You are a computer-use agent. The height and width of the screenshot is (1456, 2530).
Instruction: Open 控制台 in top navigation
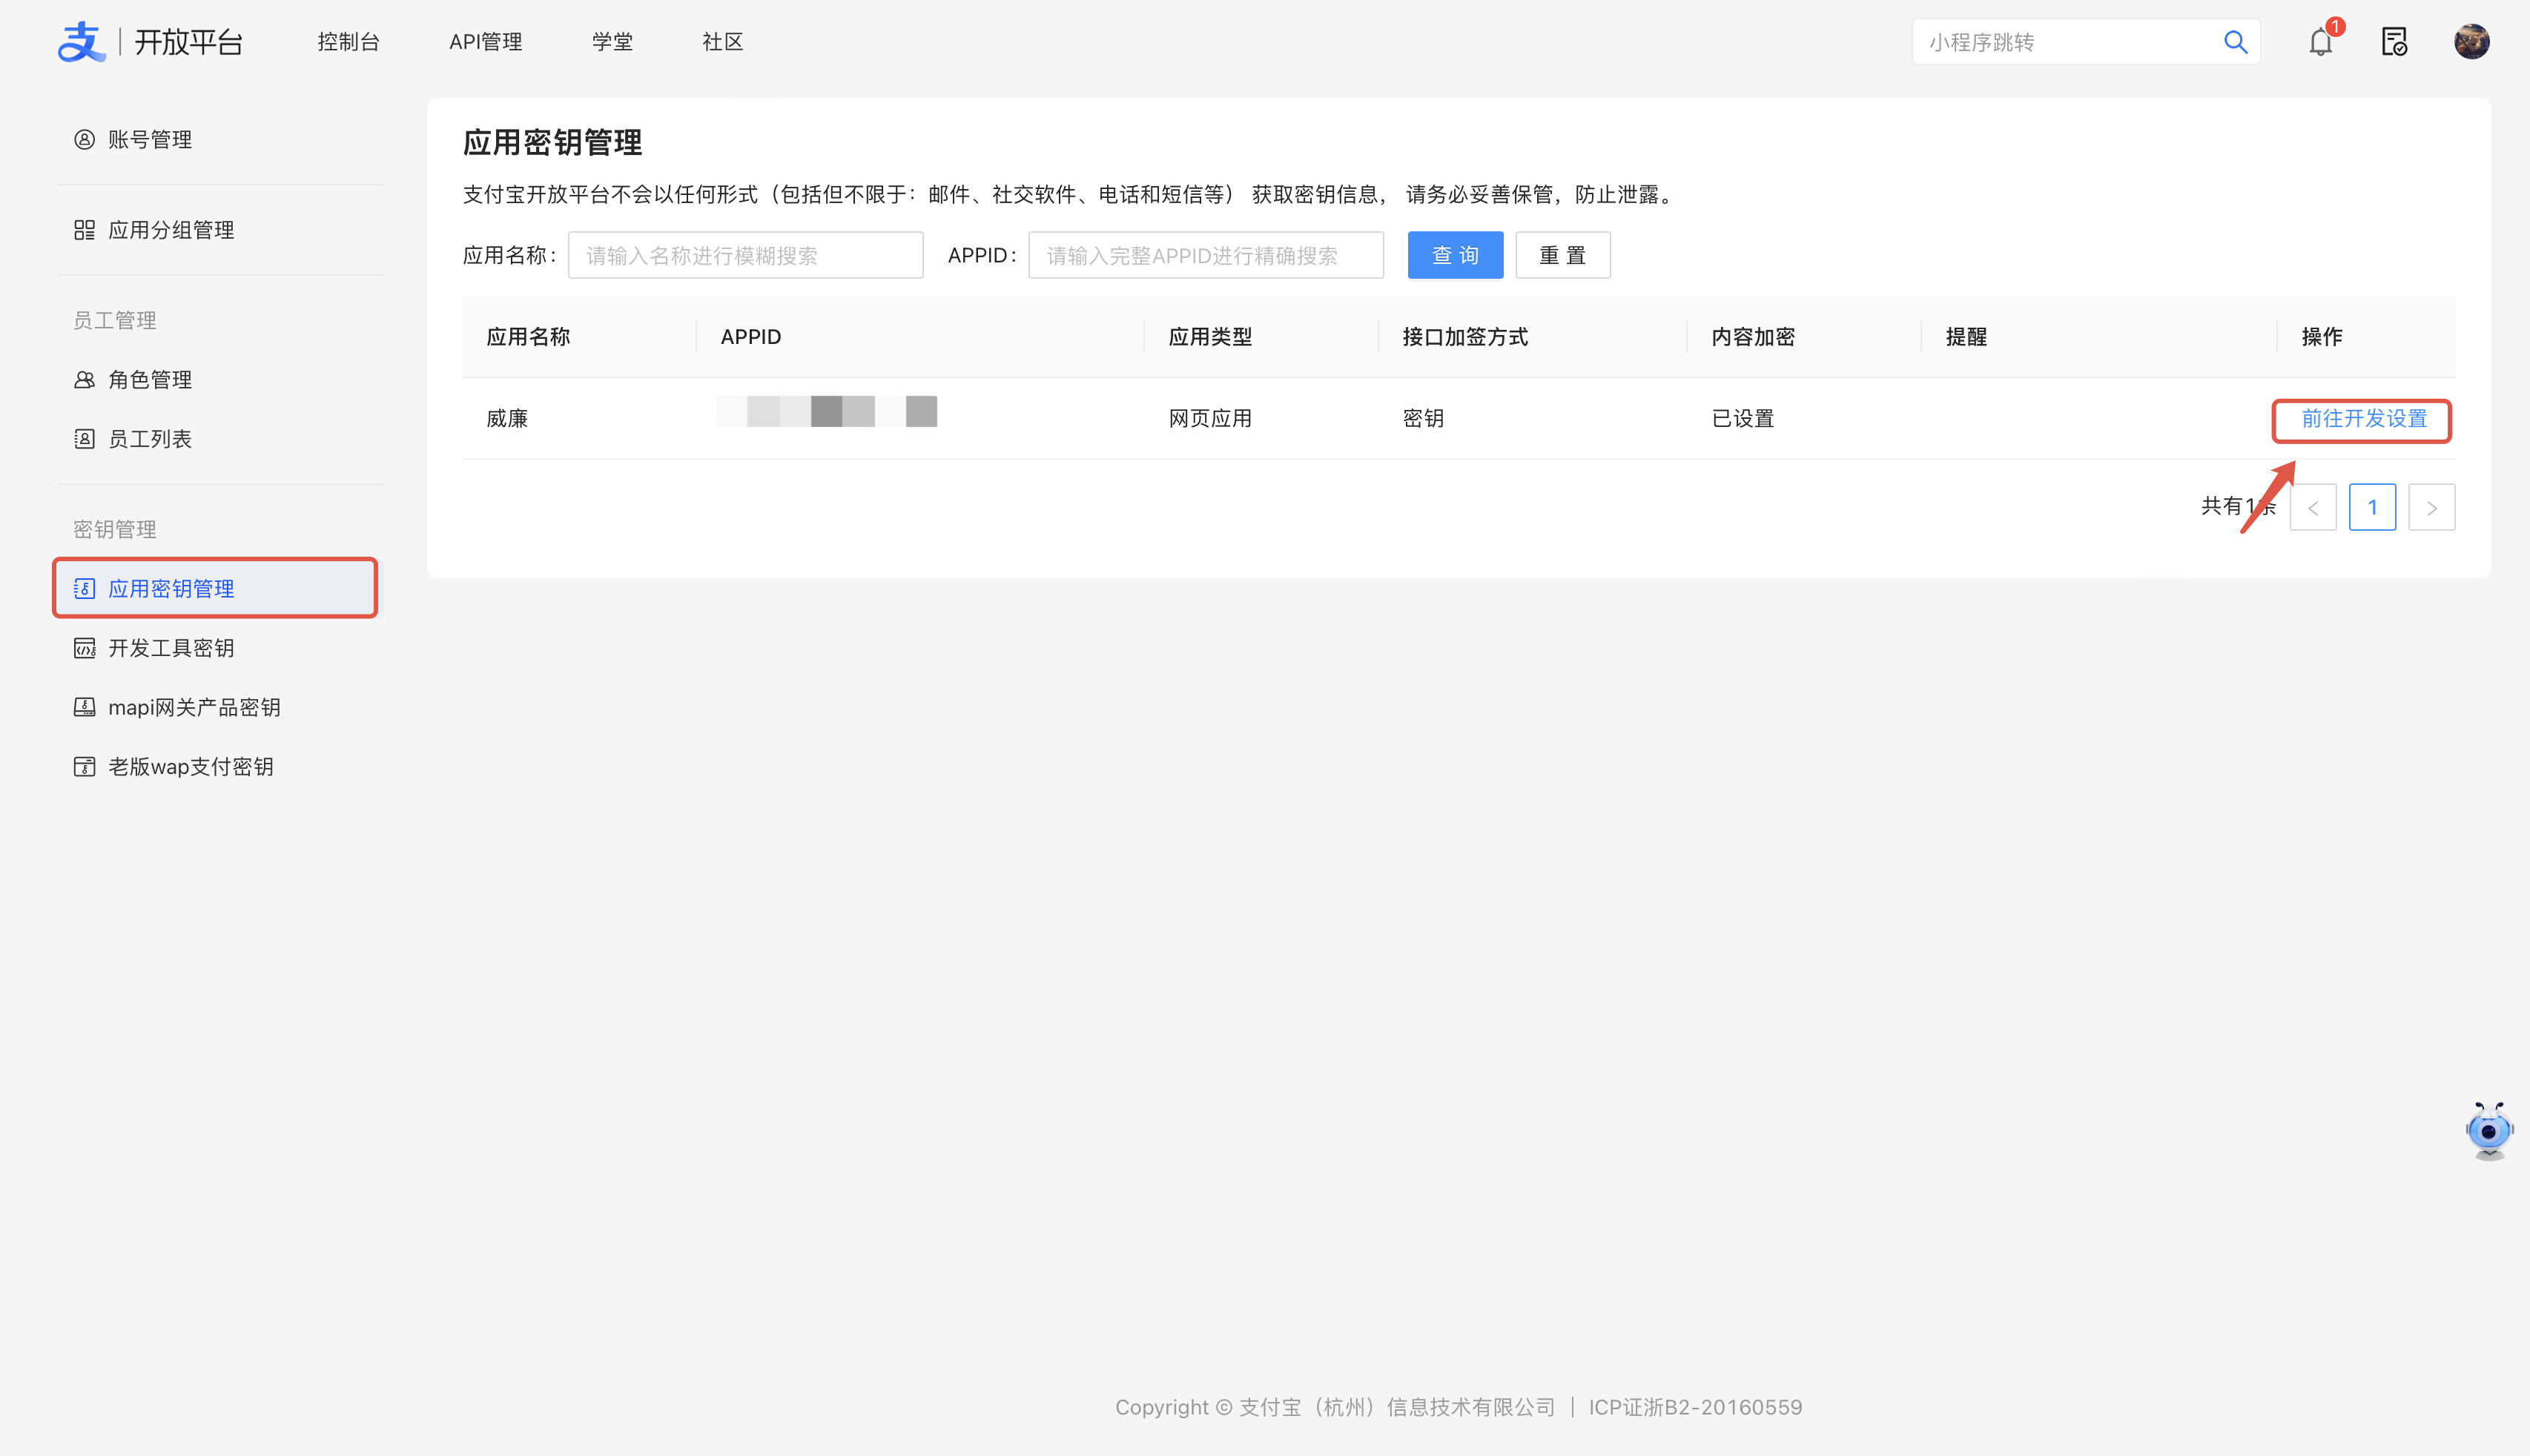click(x=348, y=42)
